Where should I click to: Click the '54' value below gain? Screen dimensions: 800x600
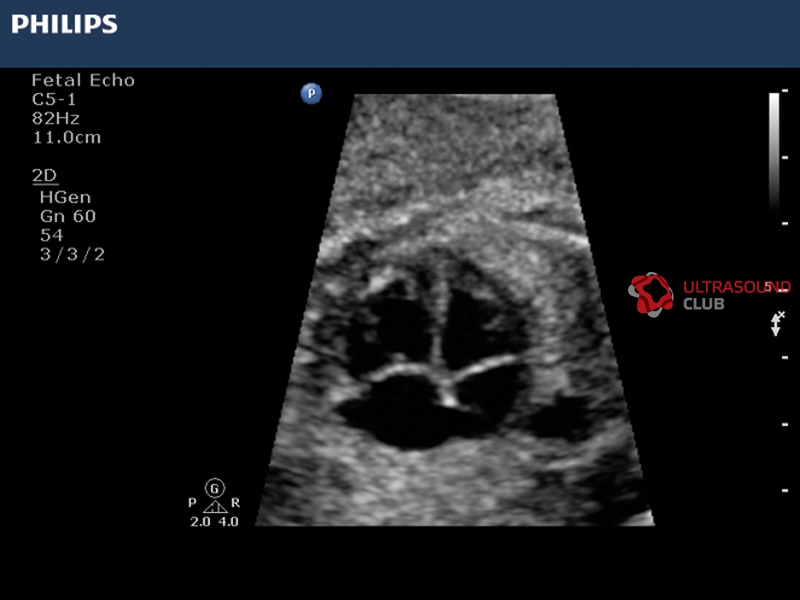52,235
